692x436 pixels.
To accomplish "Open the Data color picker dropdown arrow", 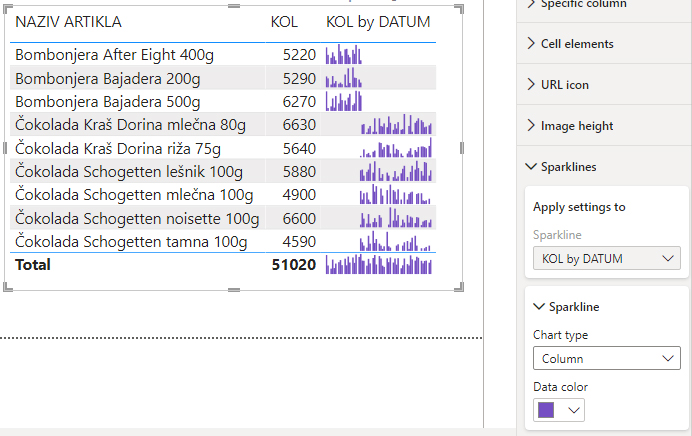I will point(573,410).
